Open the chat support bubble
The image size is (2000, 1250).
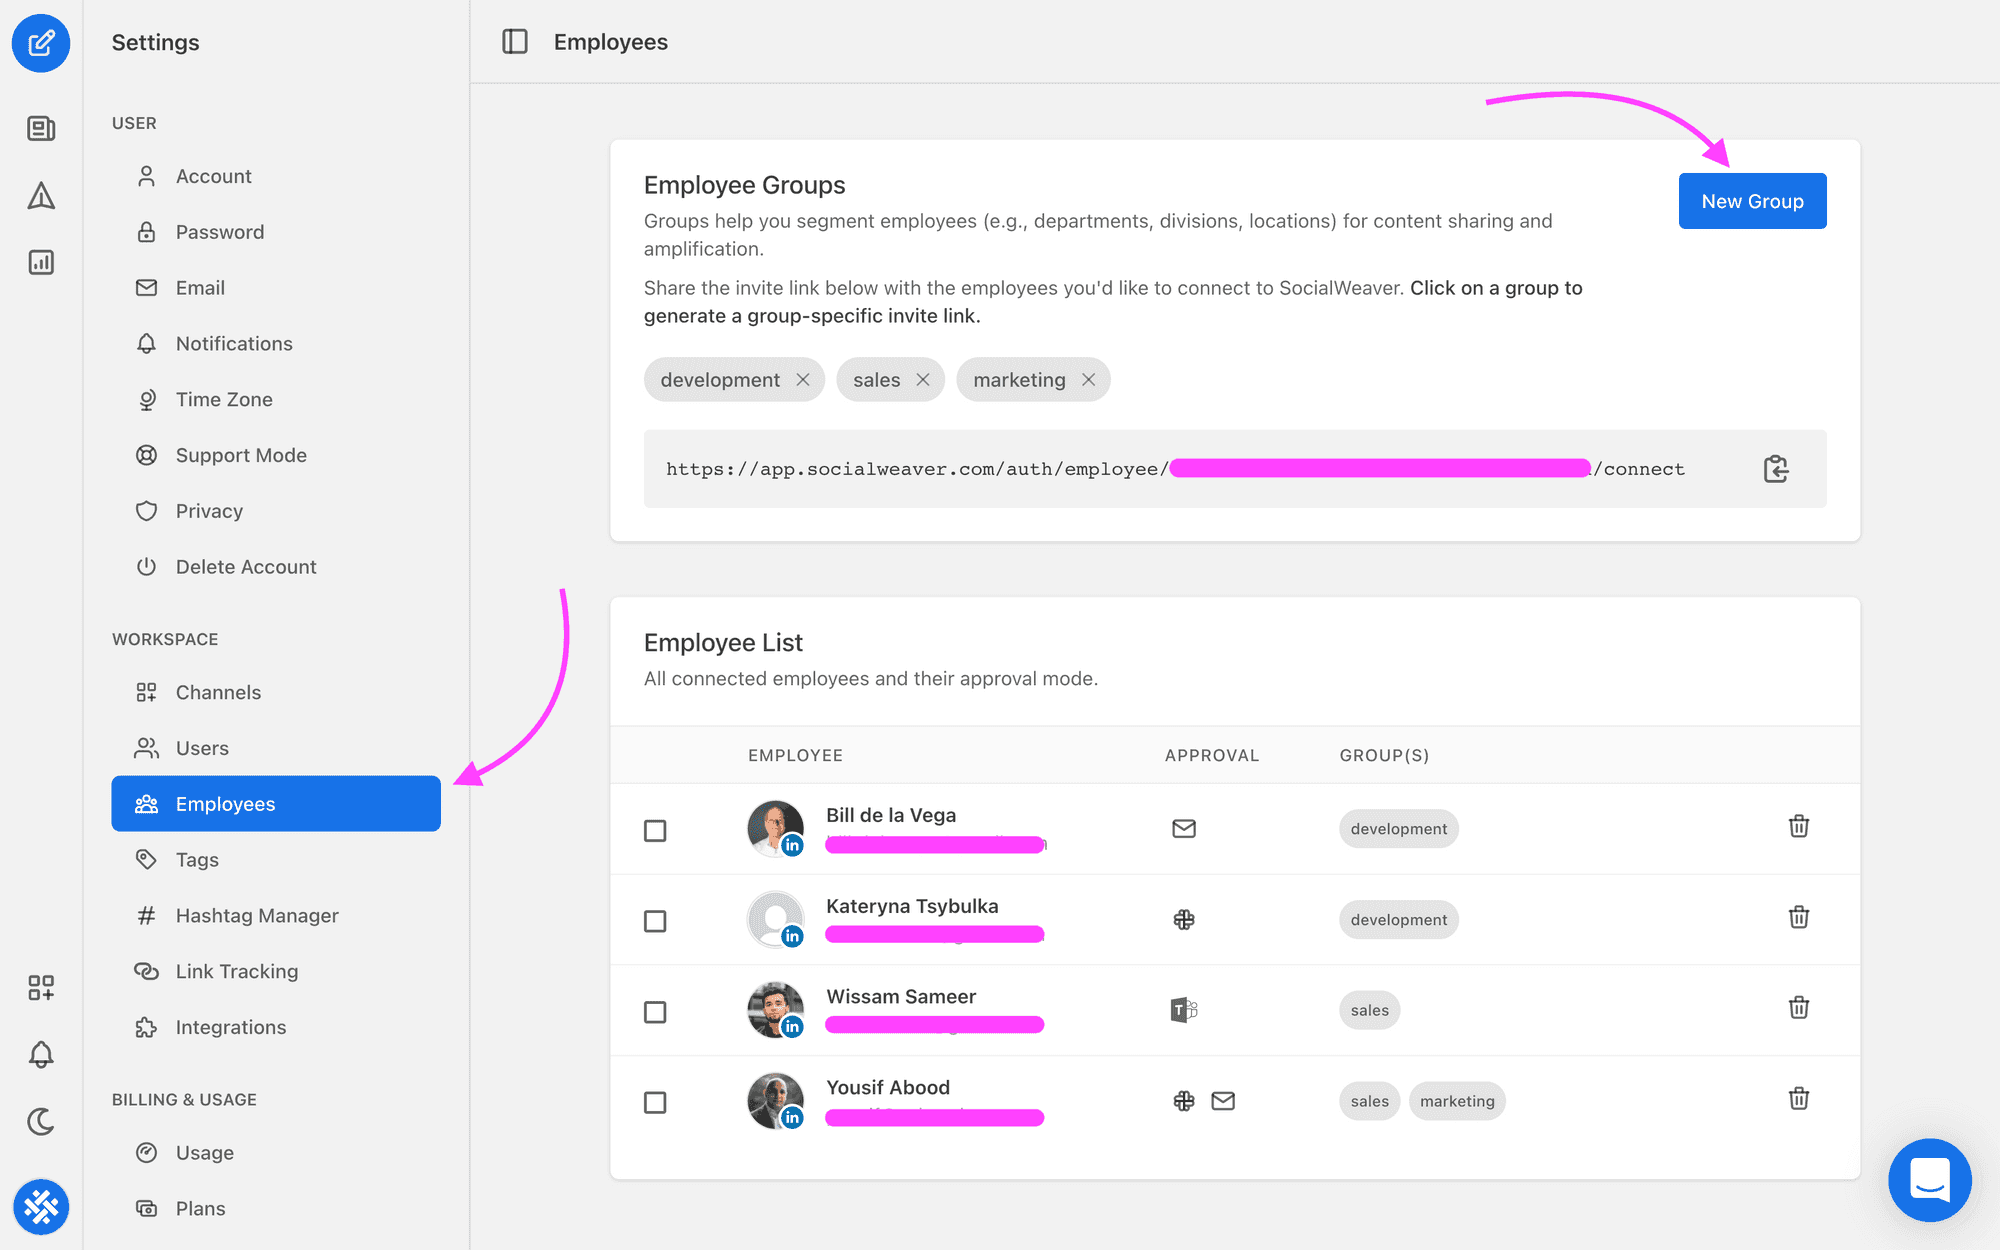point(1930,1180)
